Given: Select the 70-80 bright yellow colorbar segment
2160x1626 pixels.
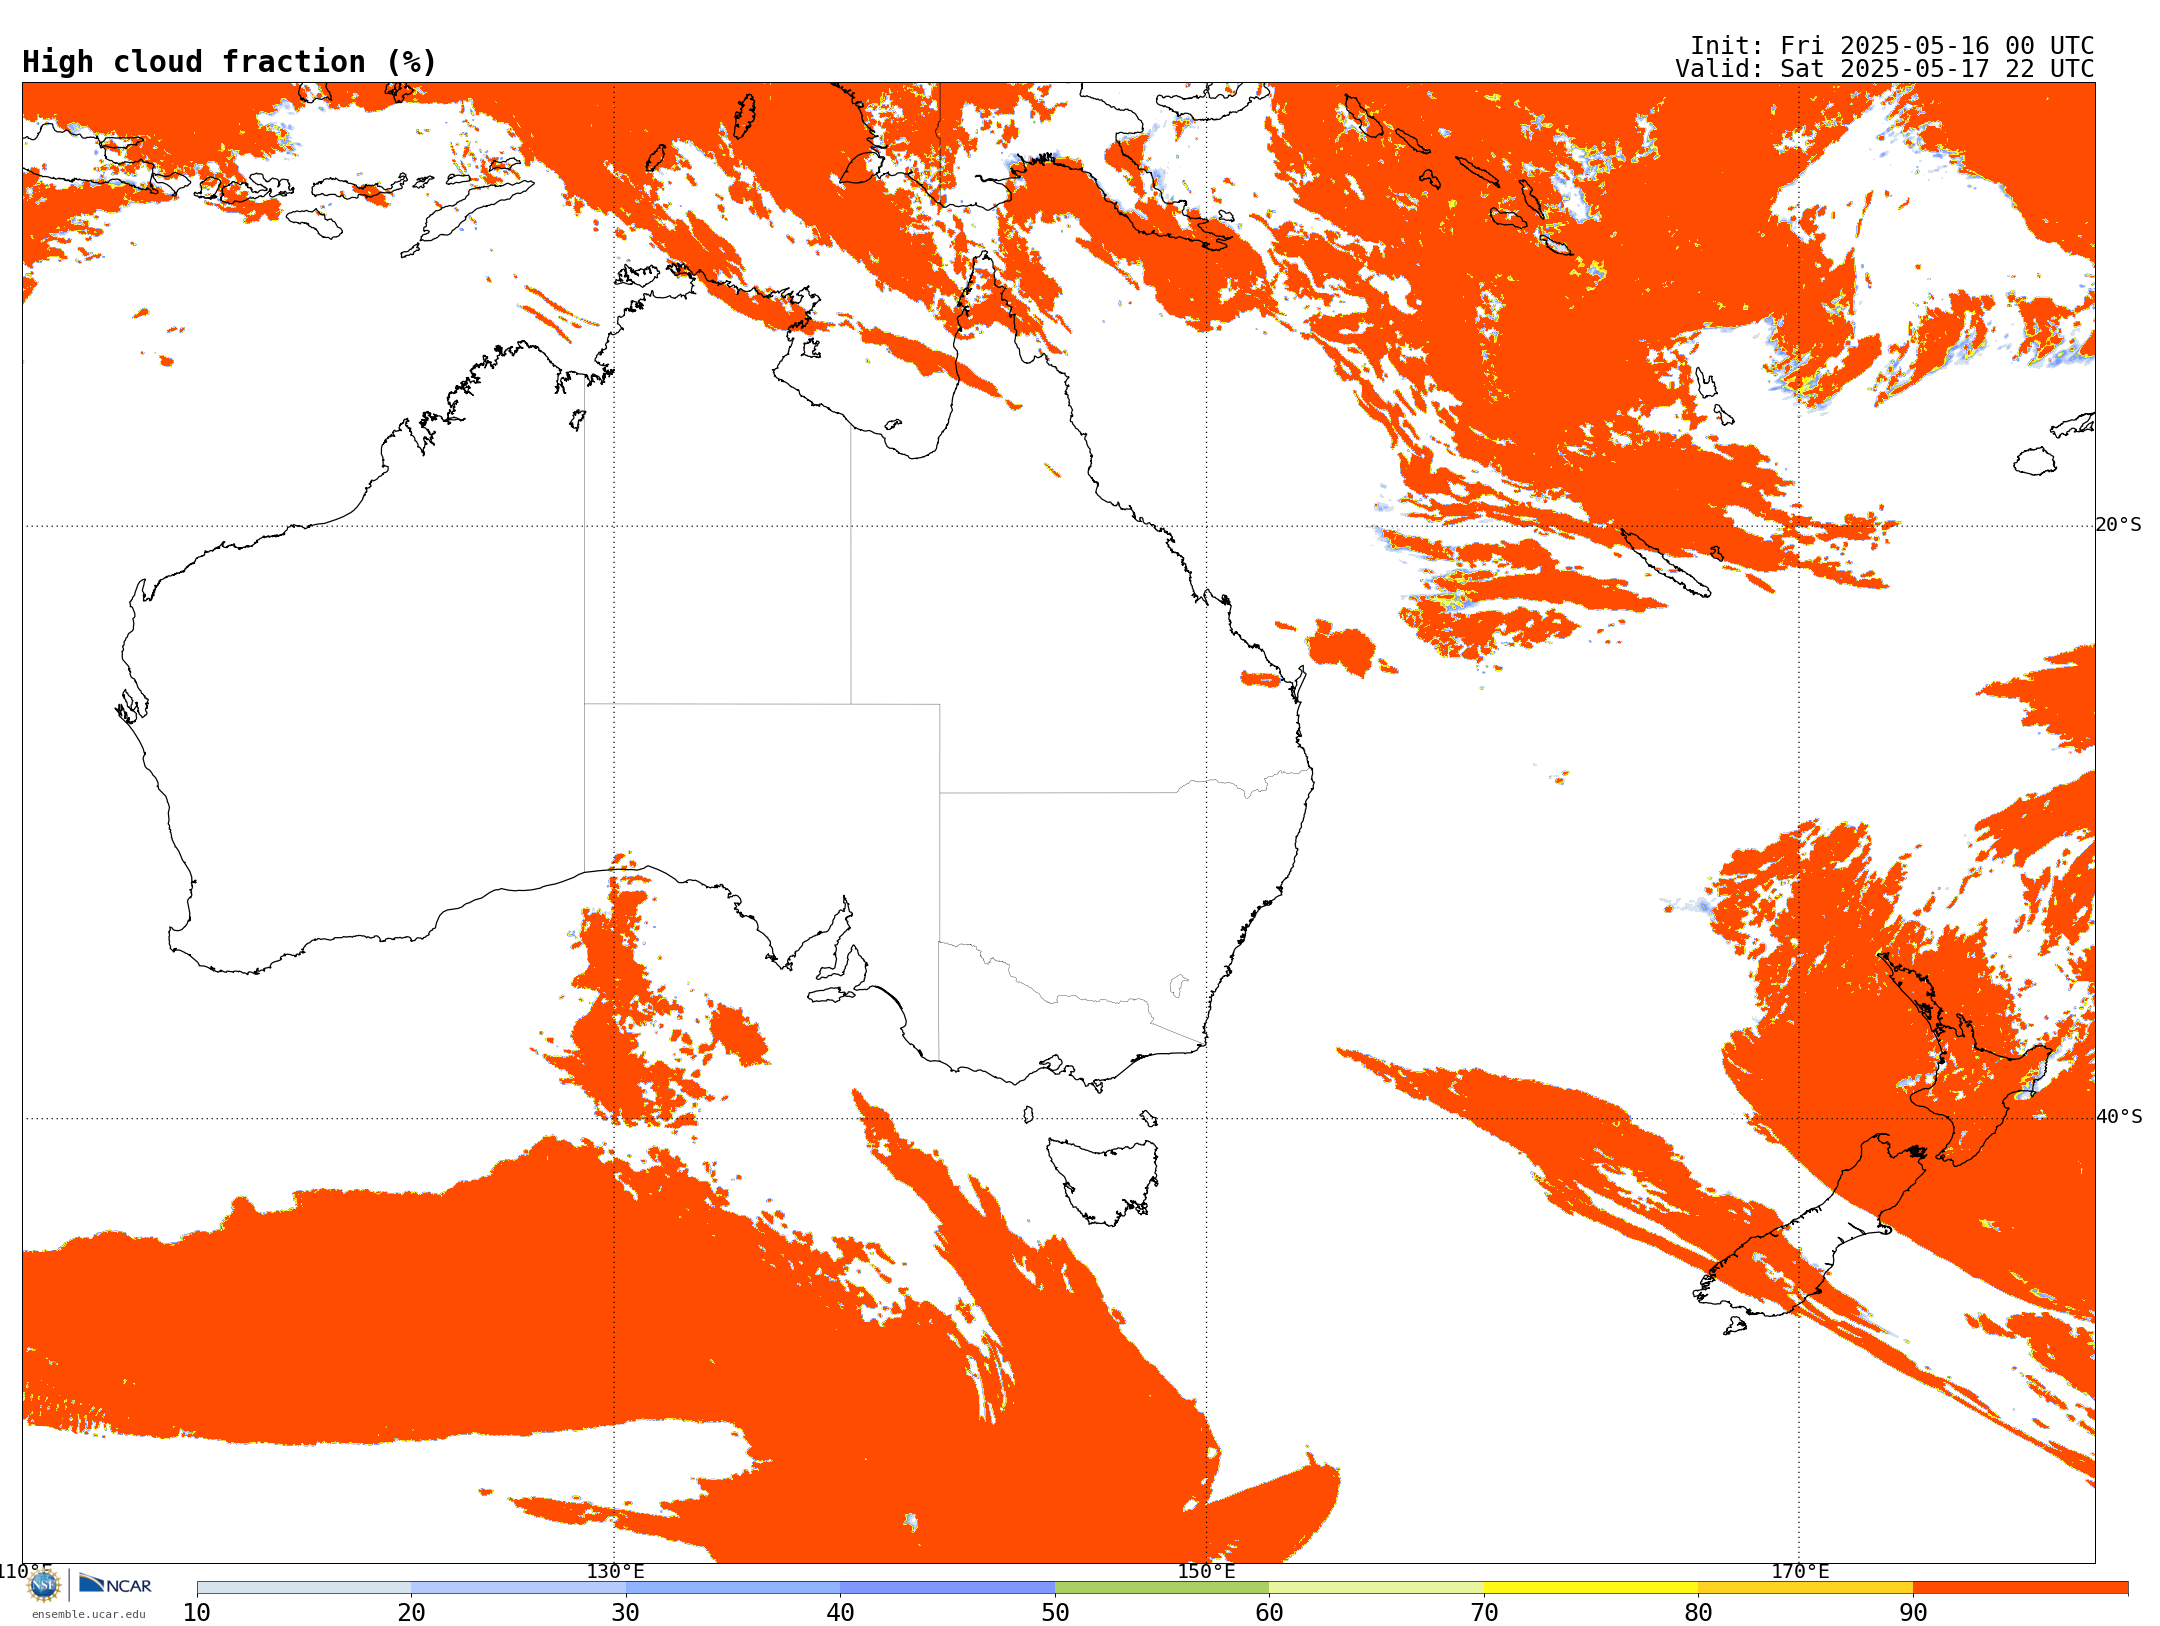Looking at the screenshot, I should (x=1591, y=1588).
